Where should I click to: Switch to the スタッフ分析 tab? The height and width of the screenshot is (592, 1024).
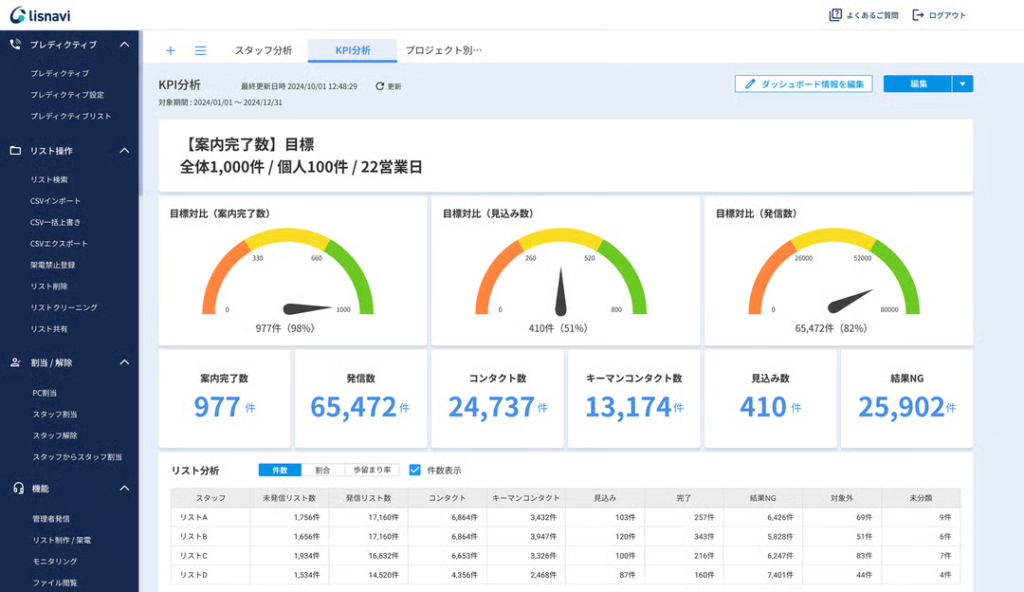pos(263,50)
